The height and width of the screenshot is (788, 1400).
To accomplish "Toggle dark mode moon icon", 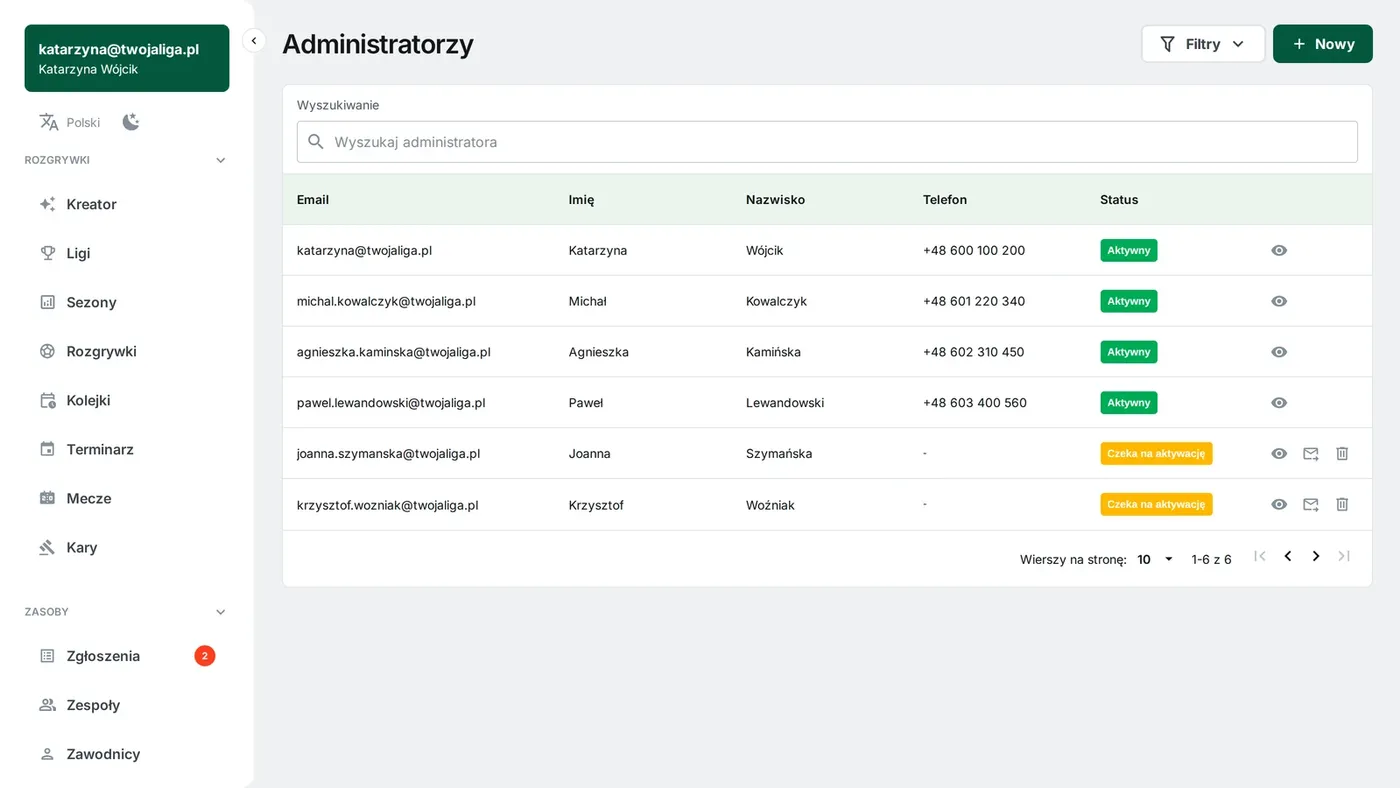I will (x=131, y=122).
